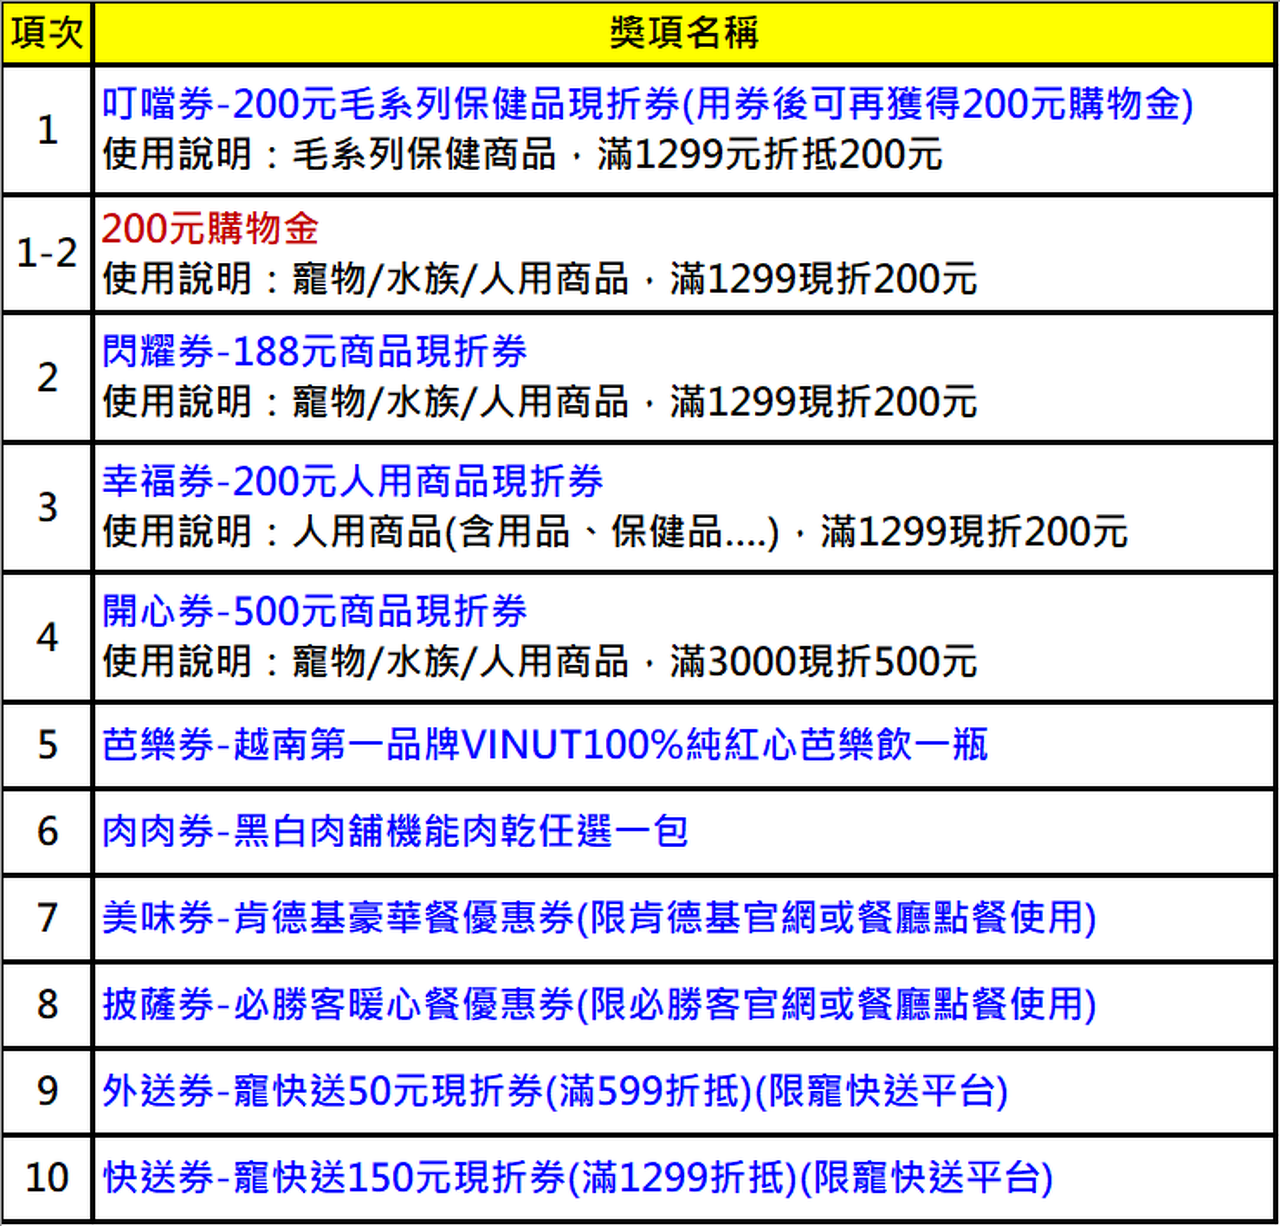The width and height of the screenshot is (1280, 1226).
Task: Open the 快送券 寵快送150元現折券 link
Action: pos(578,1178)
